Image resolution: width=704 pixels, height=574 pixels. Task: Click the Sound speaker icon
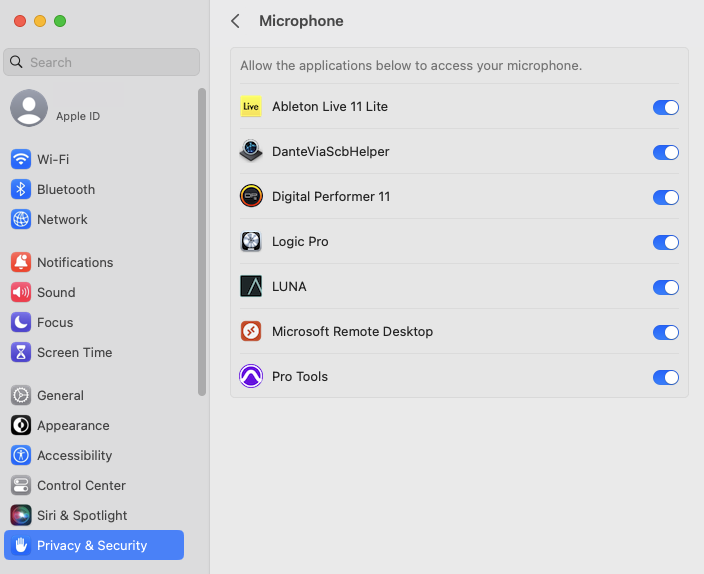(21, 292)
